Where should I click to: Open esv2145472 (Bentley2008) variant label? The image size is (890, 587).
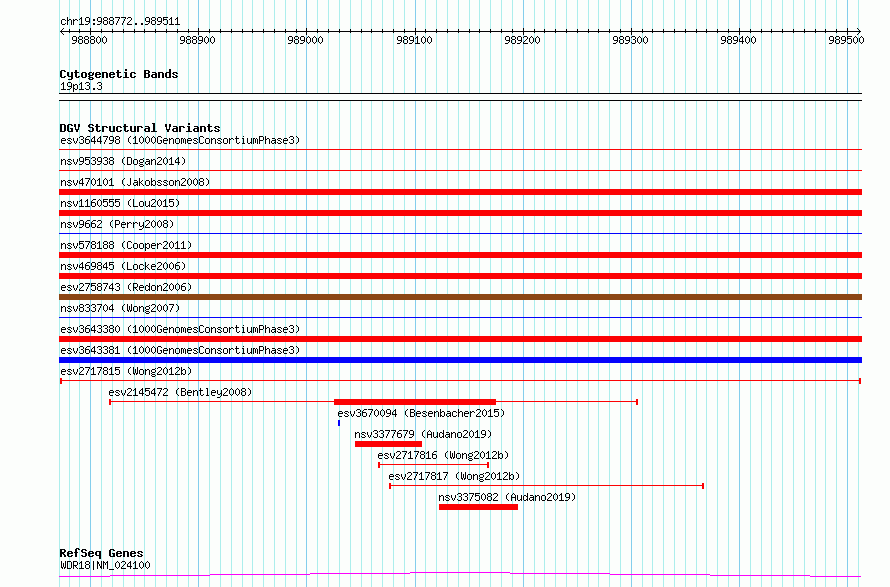tap(180, 392)
